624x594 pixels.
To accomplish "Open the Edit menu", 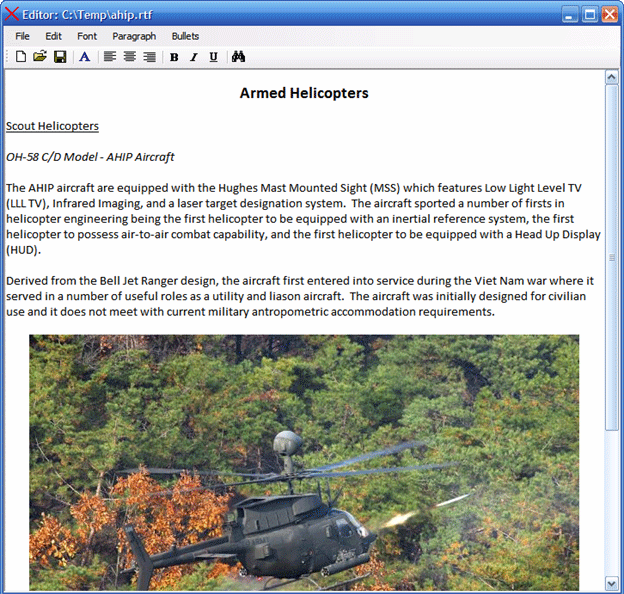I will [53, 36].
